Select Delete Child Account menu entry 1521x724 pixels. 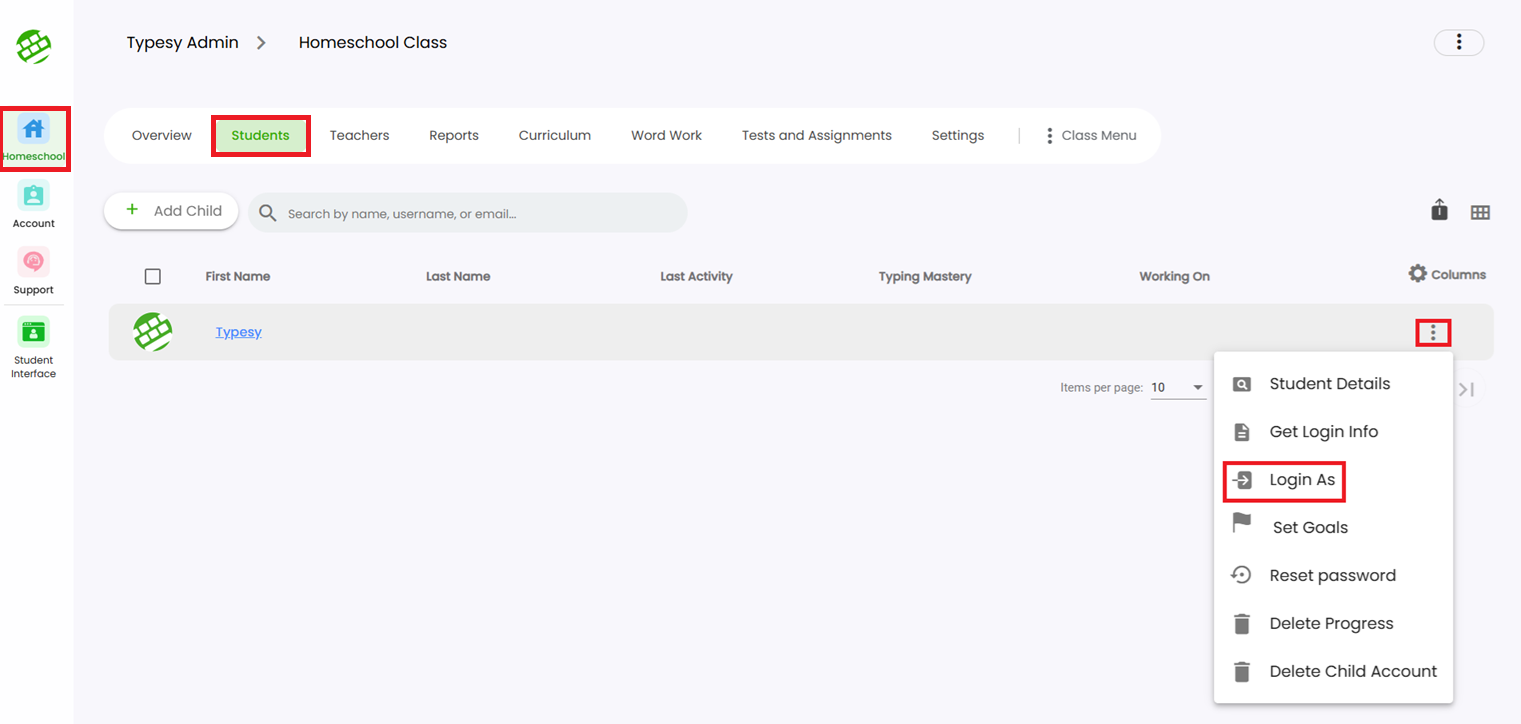click(1333, 672)
